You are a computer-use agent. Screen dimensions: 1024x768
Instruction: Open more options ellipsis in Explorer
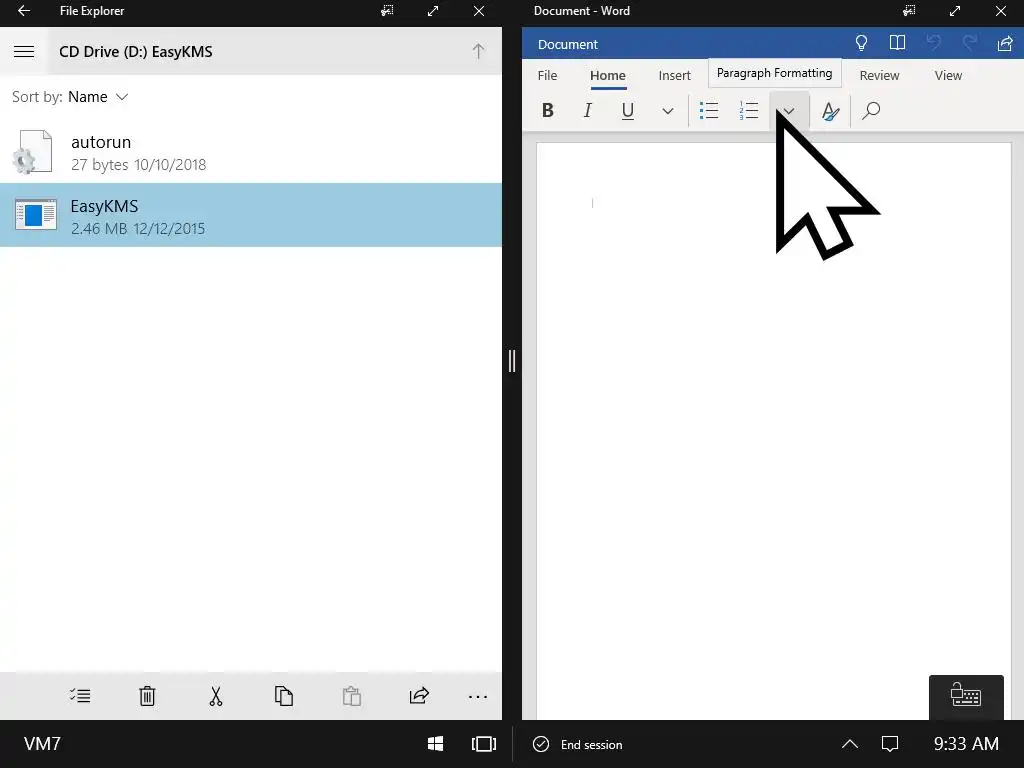click(478, 697)
